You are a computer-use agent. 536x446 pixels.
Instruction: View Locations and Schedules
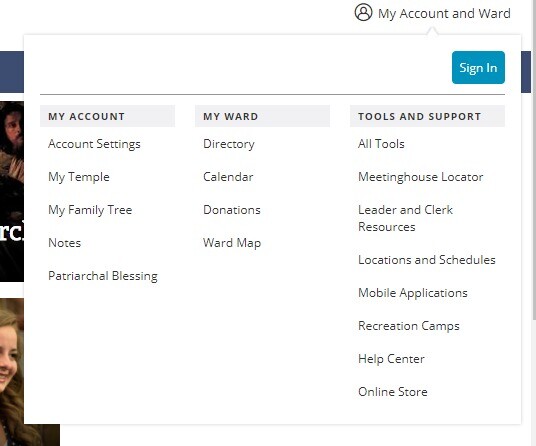point(427,260)
